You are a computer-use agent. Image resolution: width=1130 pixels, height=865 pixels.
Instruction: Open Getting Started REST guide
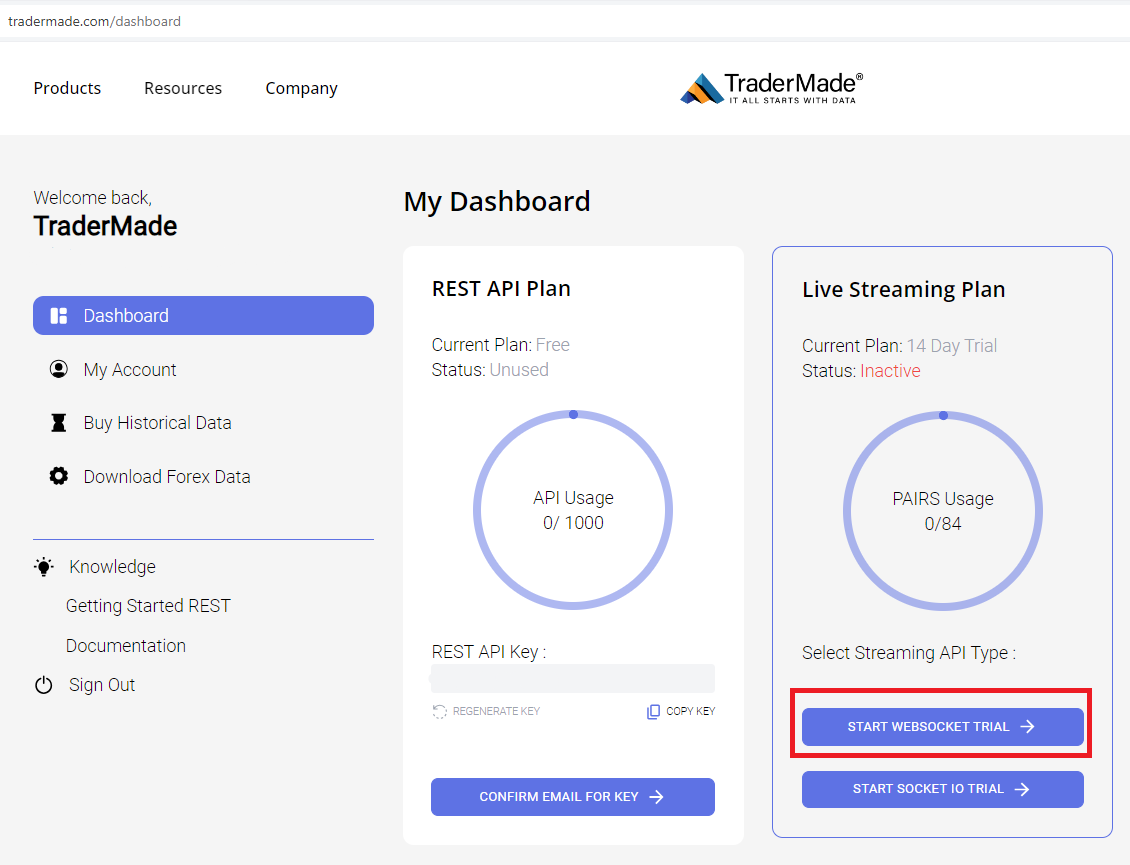point(148,606)
